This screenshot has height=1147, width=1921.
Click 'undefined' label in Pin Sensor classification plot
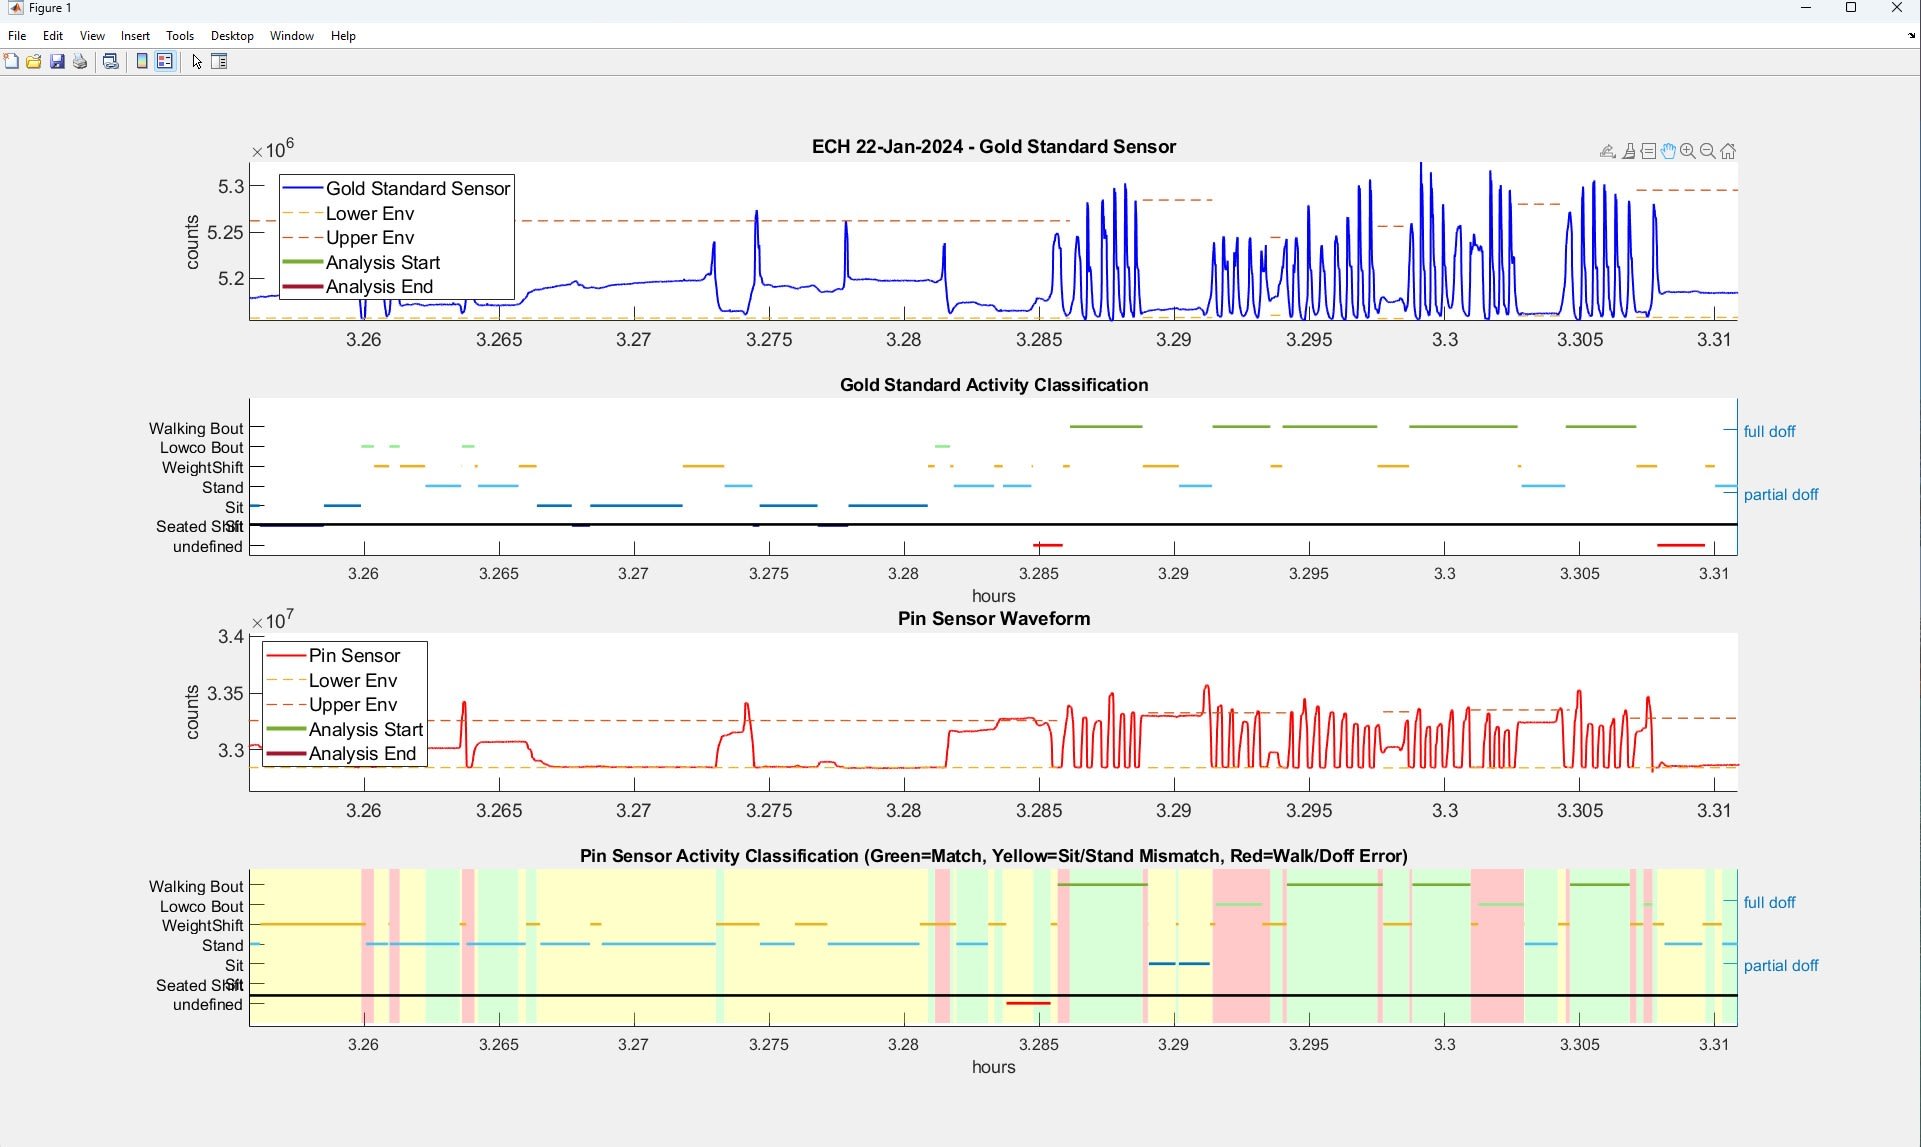click(x=207, y=1005)
